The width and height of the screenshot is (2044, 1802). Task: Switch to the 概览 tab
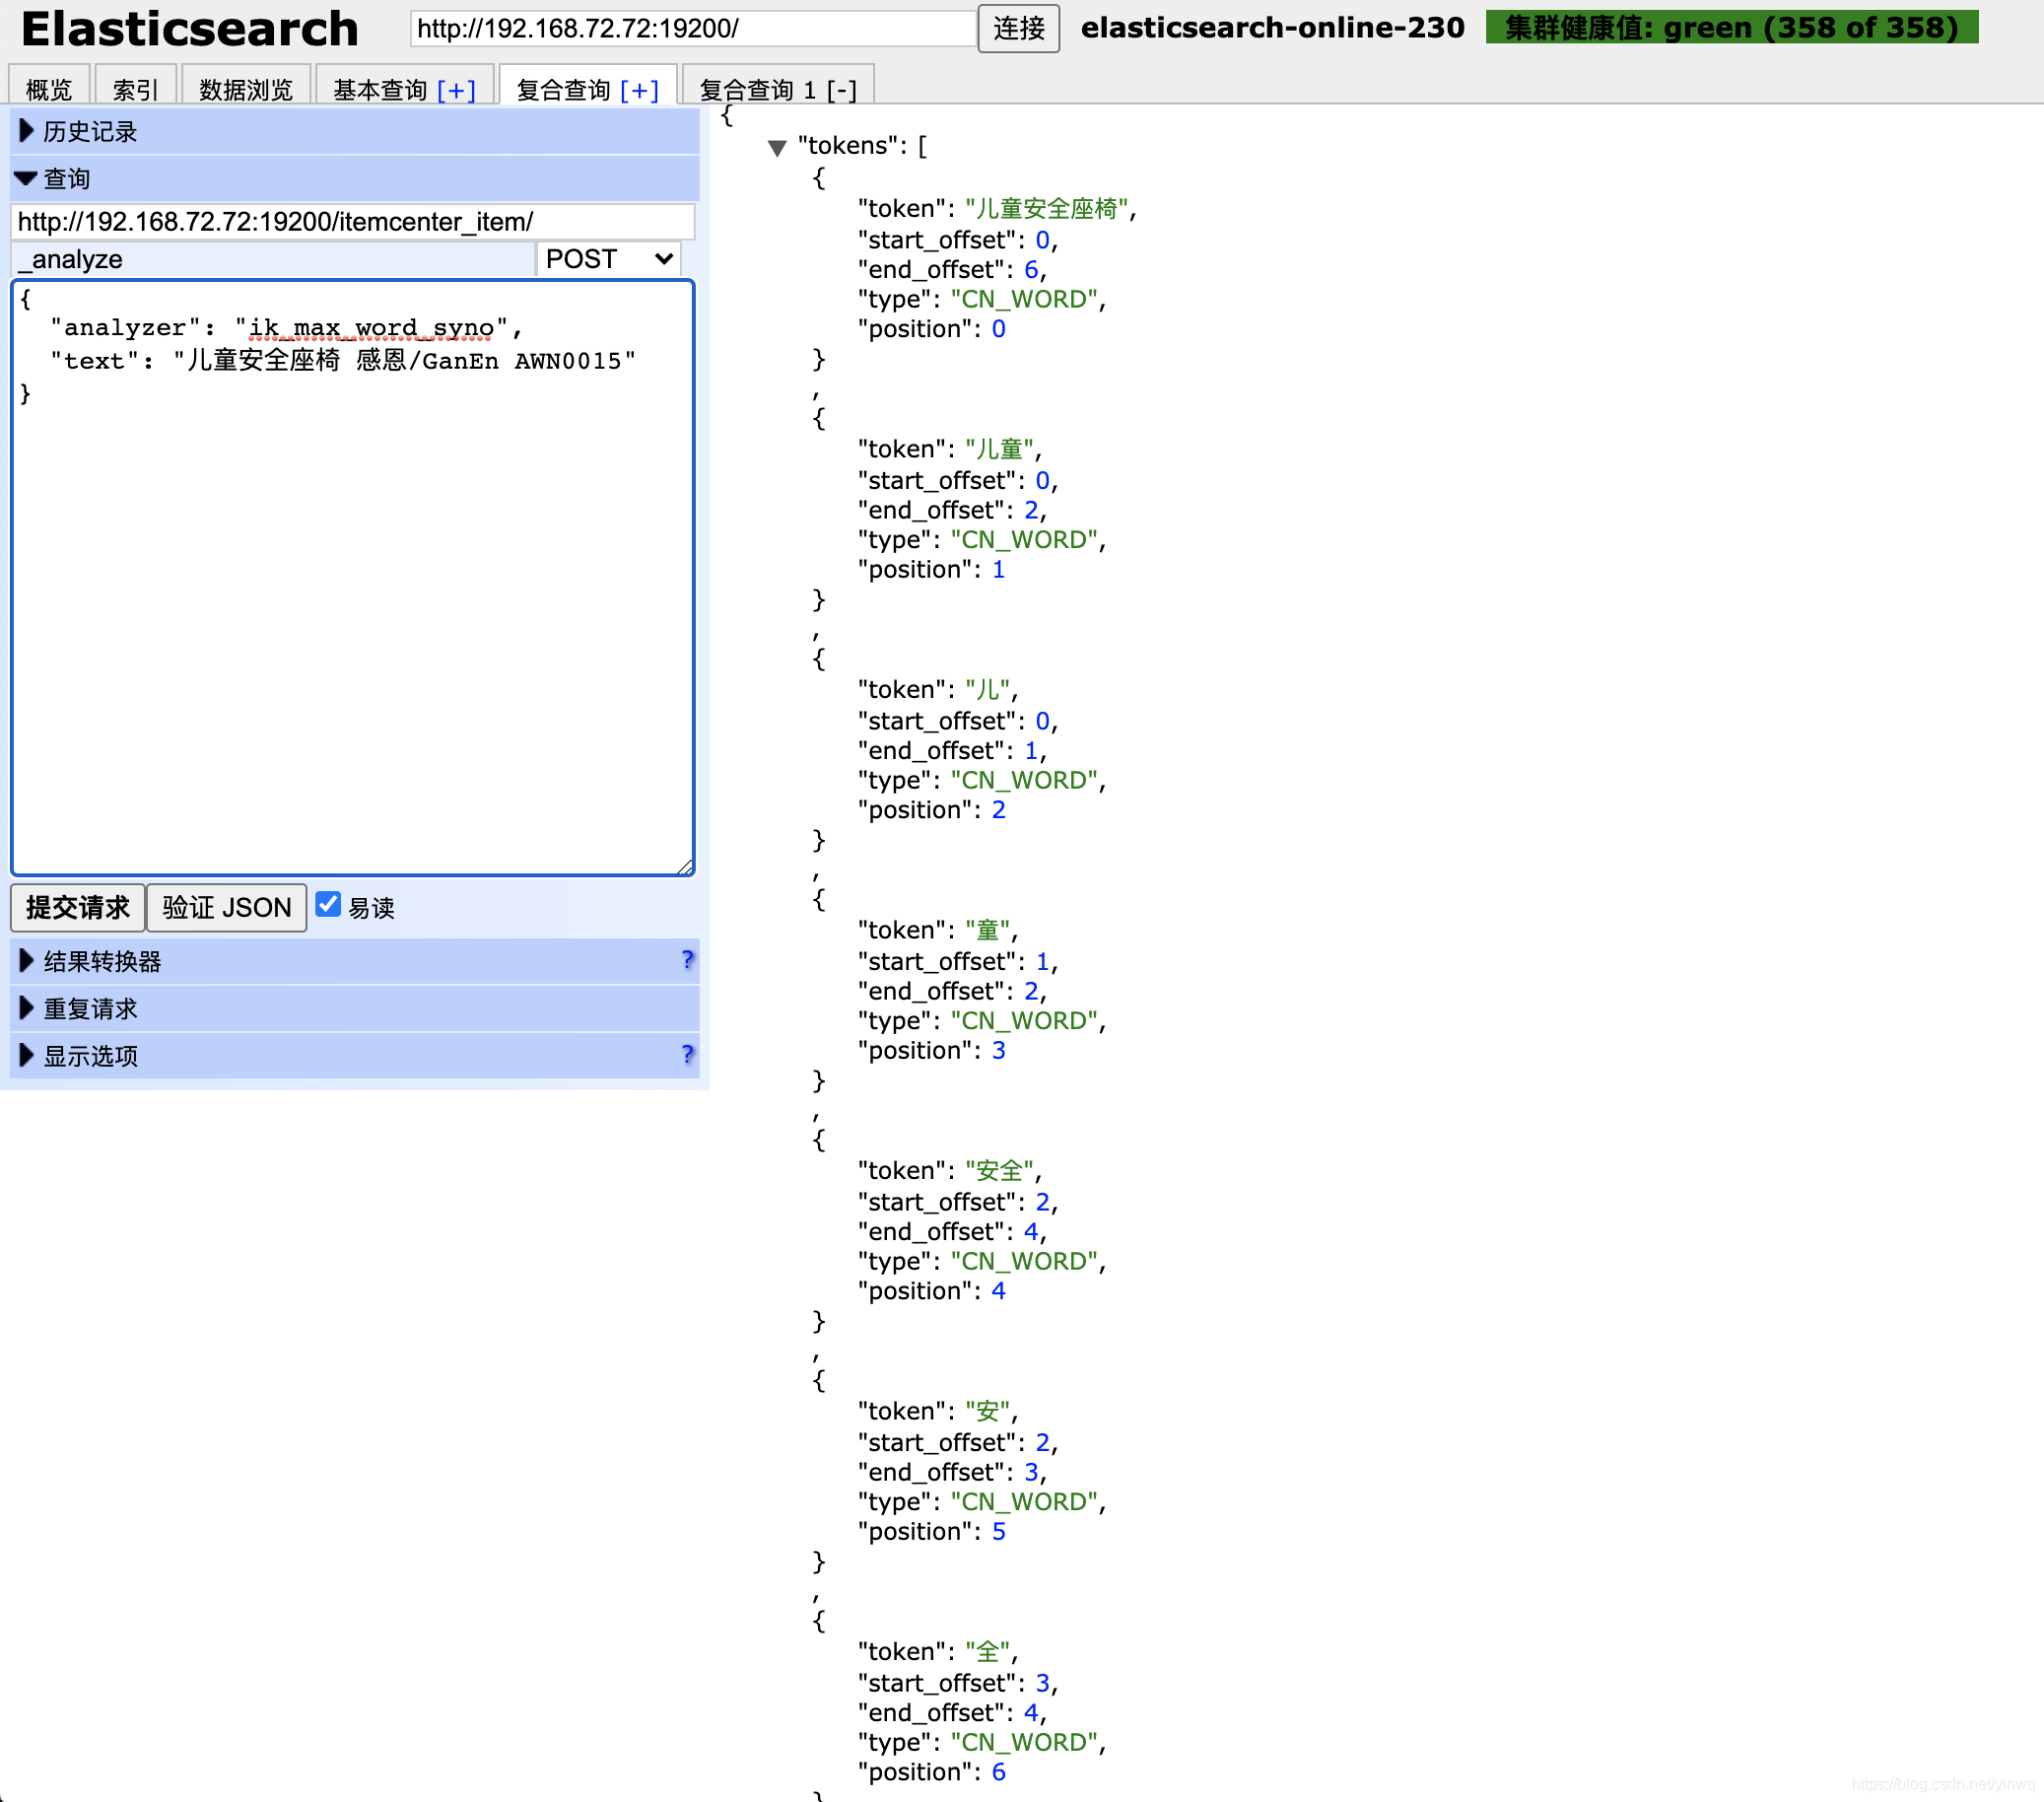click(x=49, y=90)
